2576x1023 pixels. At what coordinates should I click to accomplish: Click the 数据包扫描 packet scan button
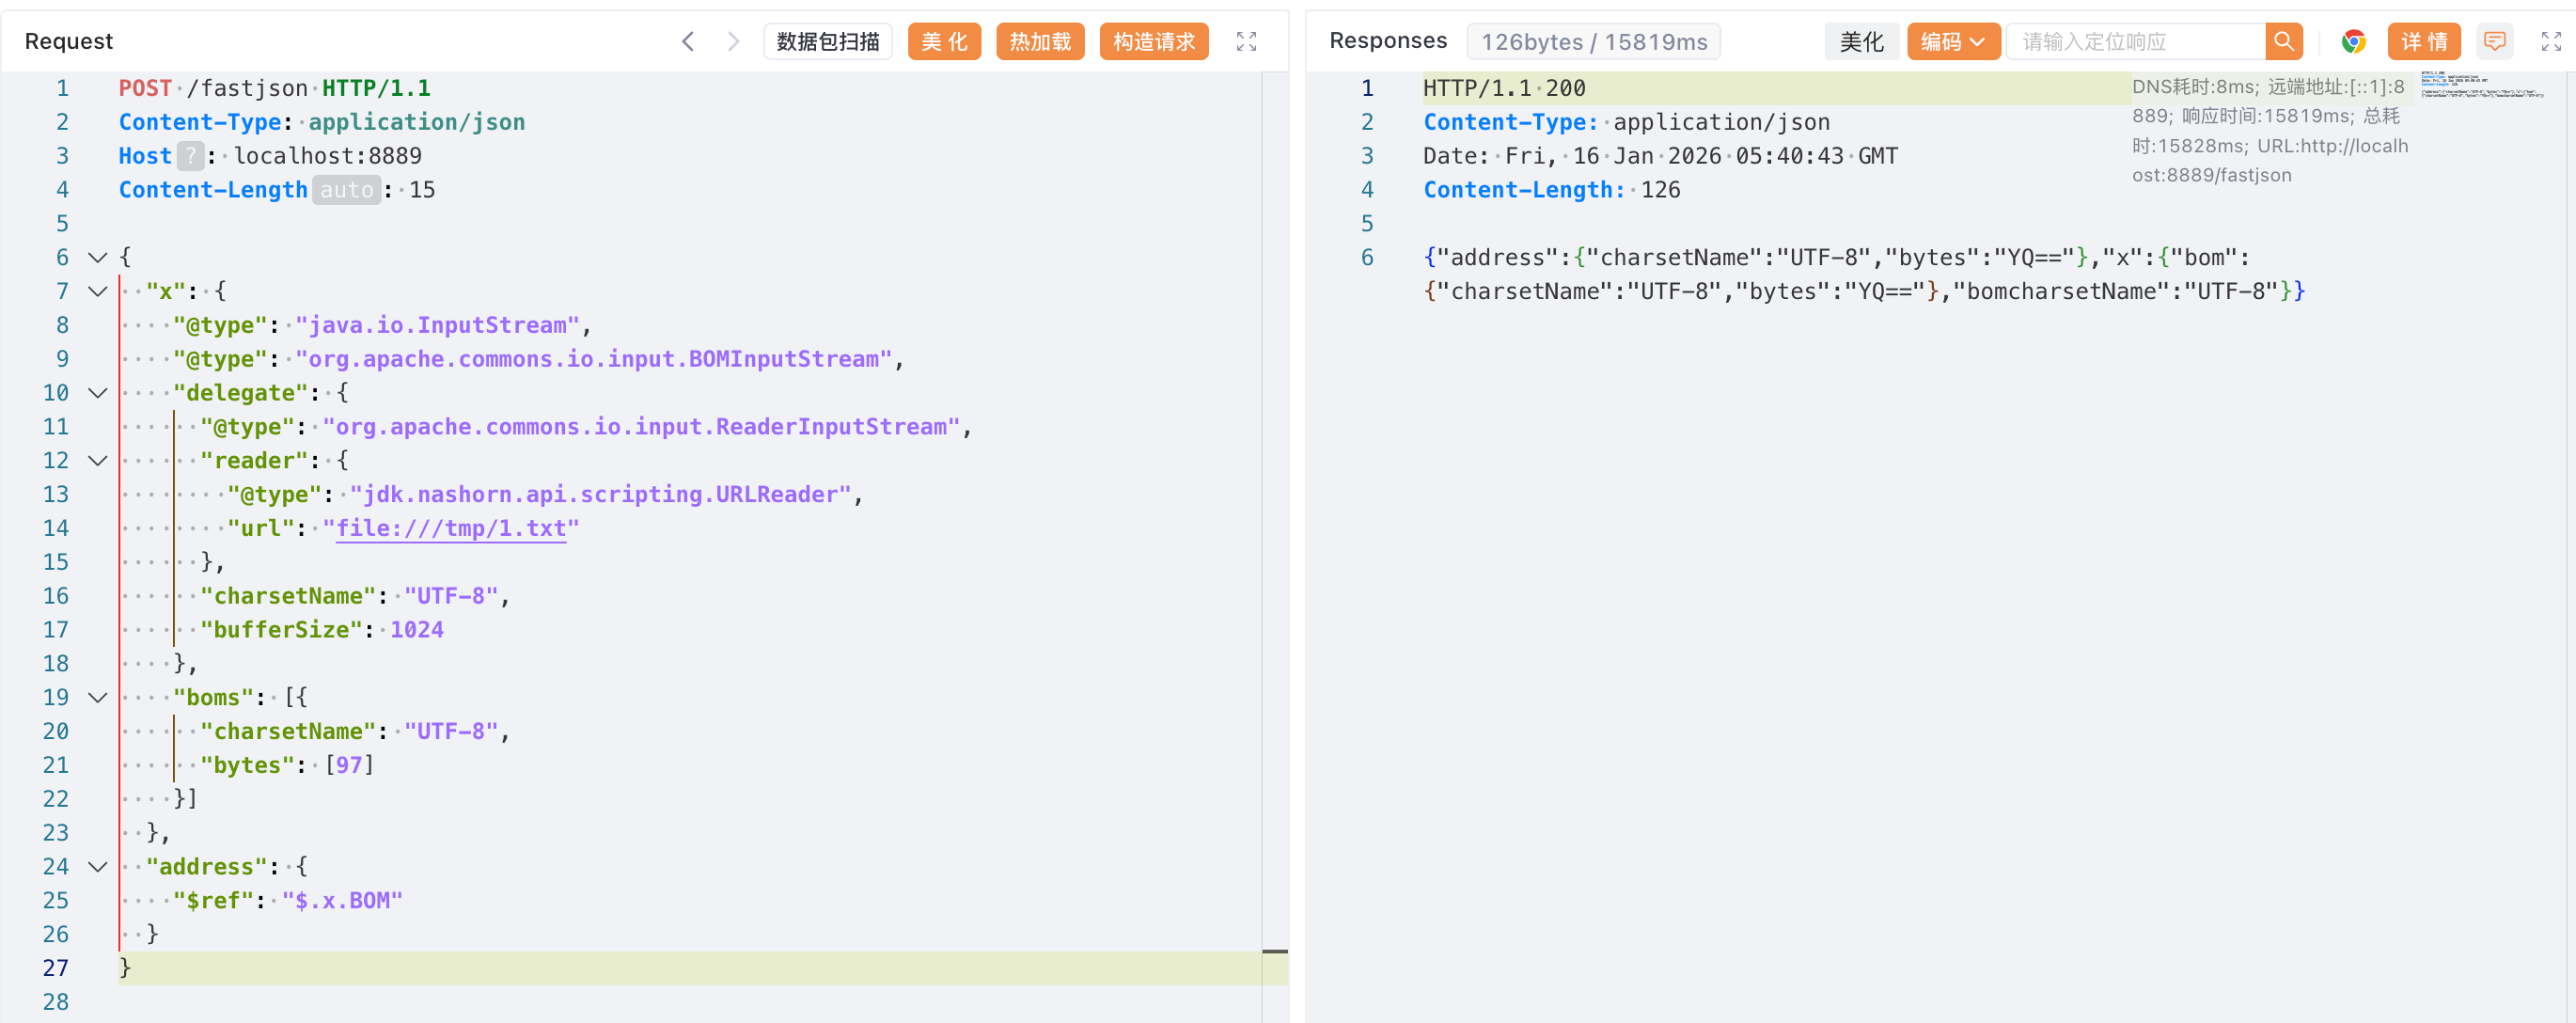coord(827,41)
